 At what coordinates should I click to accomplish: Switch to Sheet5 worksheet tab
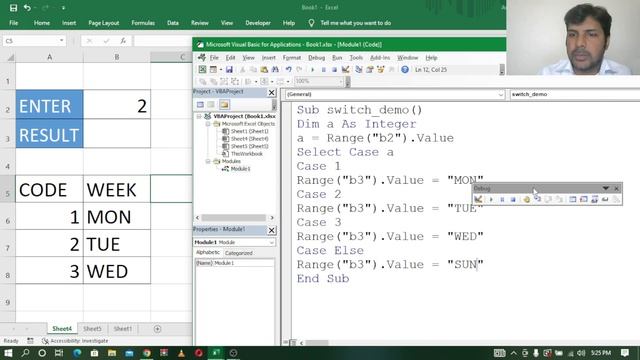coord(92,329)
